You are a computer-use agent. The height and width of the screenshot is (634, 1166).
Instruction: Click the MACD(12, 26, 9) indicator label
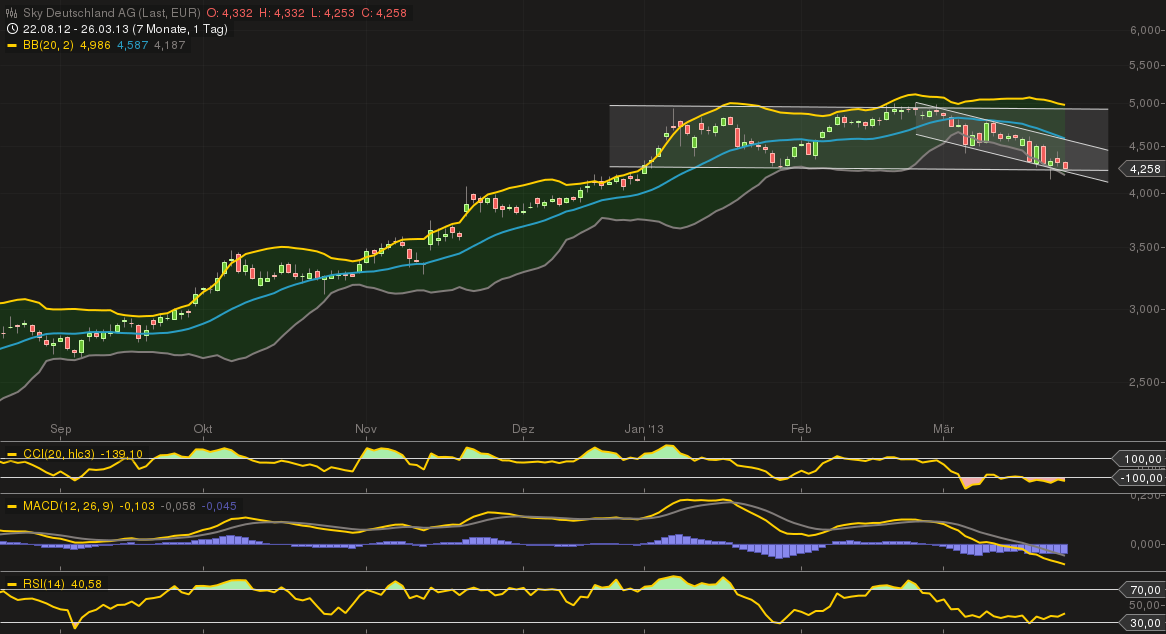tap(68, 506)
